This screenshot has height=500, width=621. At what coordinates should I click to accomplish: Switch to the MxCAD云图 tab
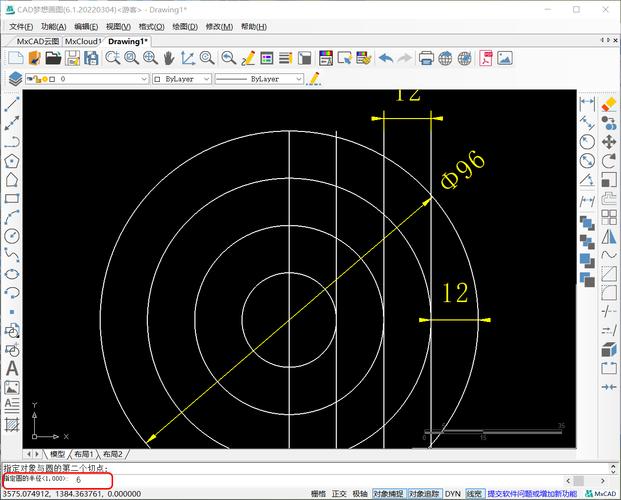(x=38, y=42)
